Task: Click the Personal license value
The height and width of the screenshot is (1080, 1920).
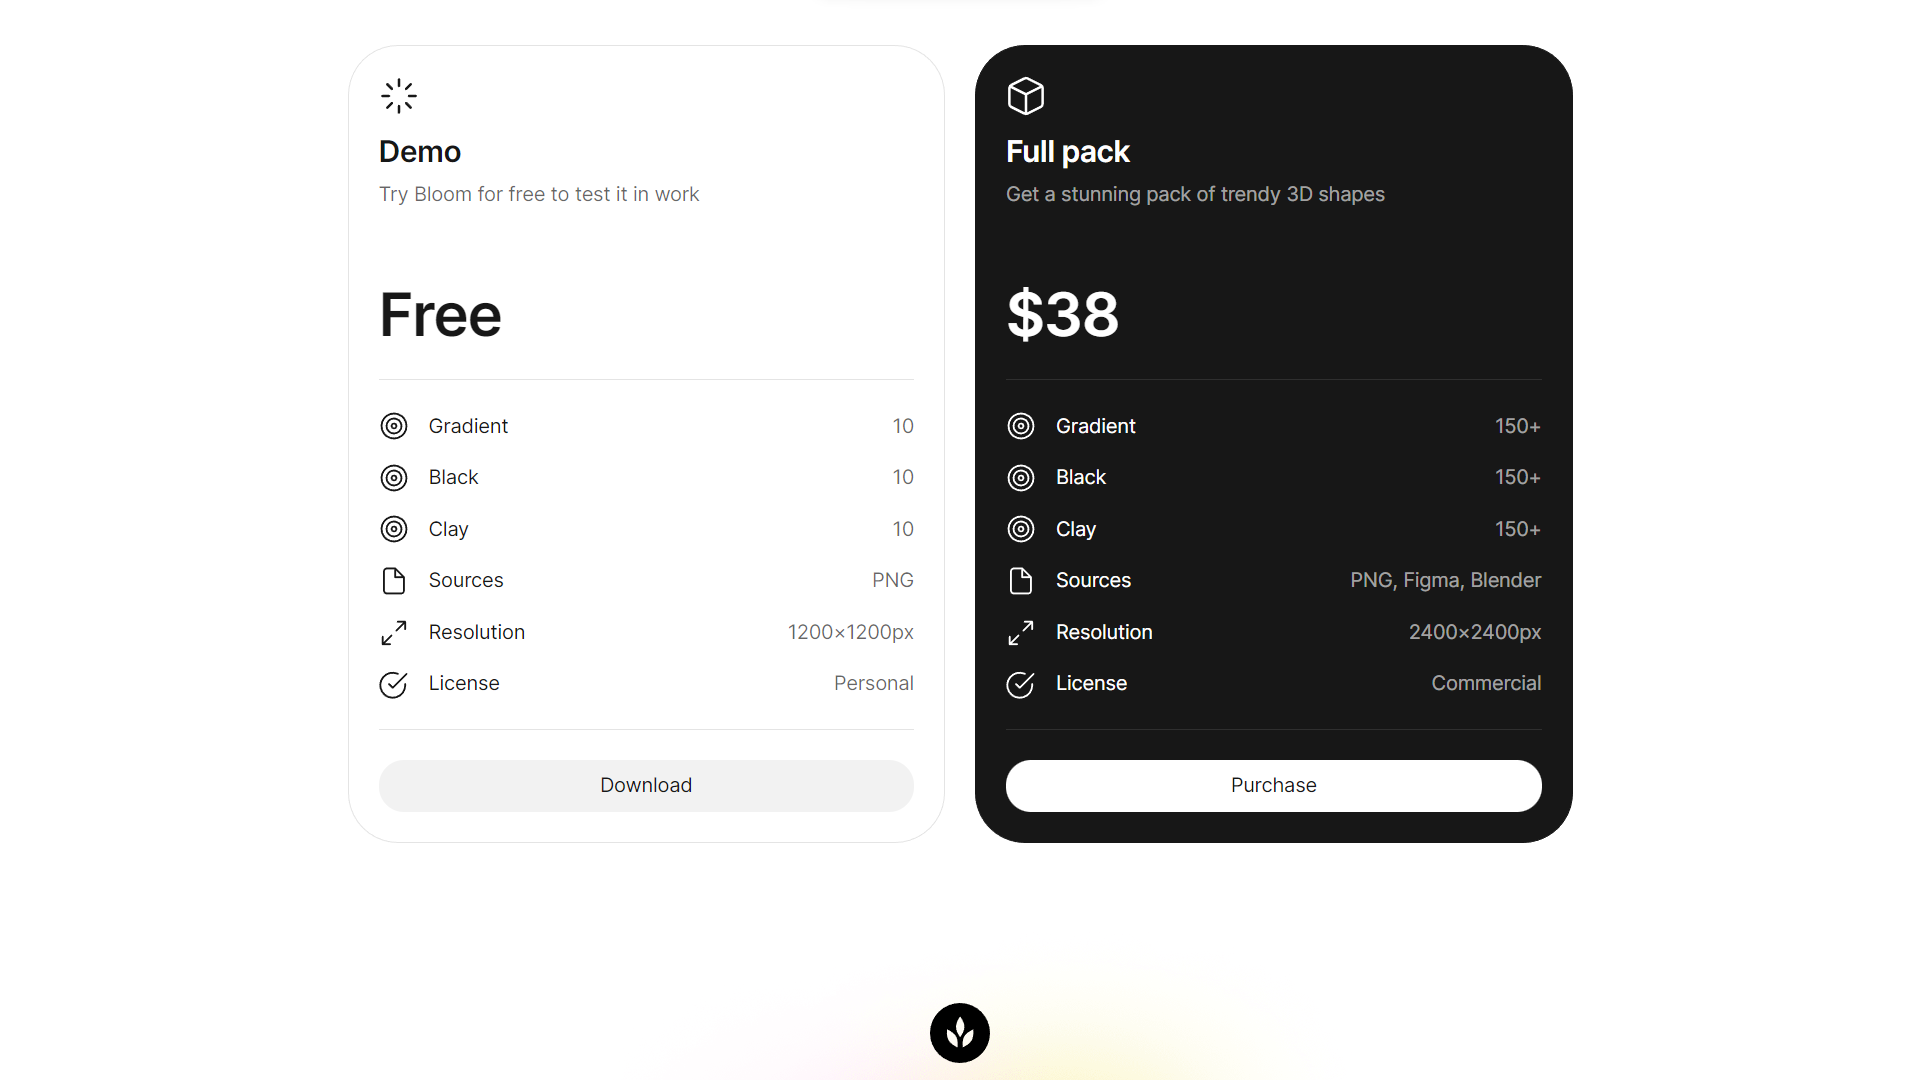Action: (874, 683)
